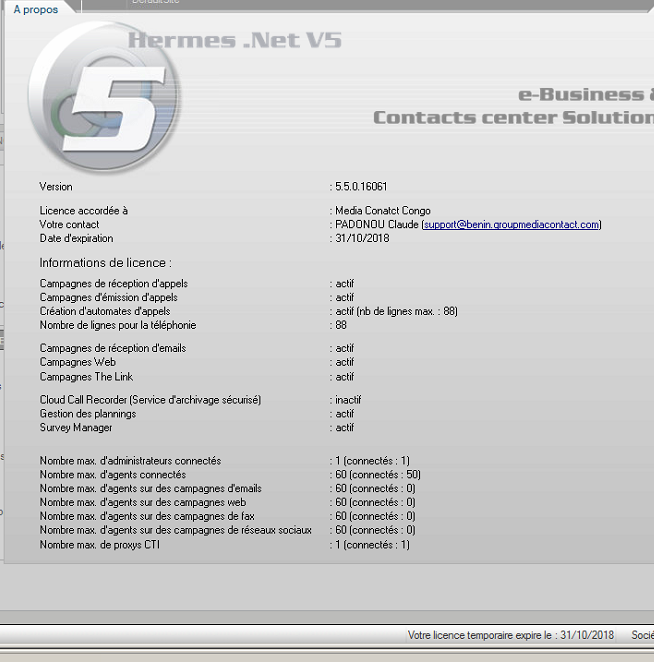The width and height of the screenshot is (654, 662).
Task: Click the Hermes 5 logo icon
Action: 105,97
